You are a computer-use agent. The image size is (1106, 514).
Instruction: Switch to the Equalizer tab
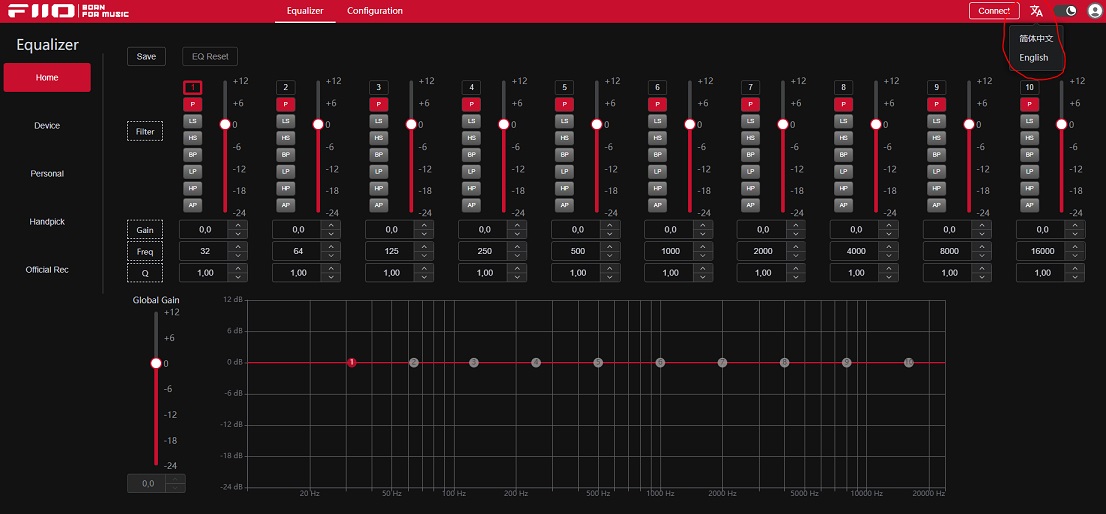coord(305,11)
